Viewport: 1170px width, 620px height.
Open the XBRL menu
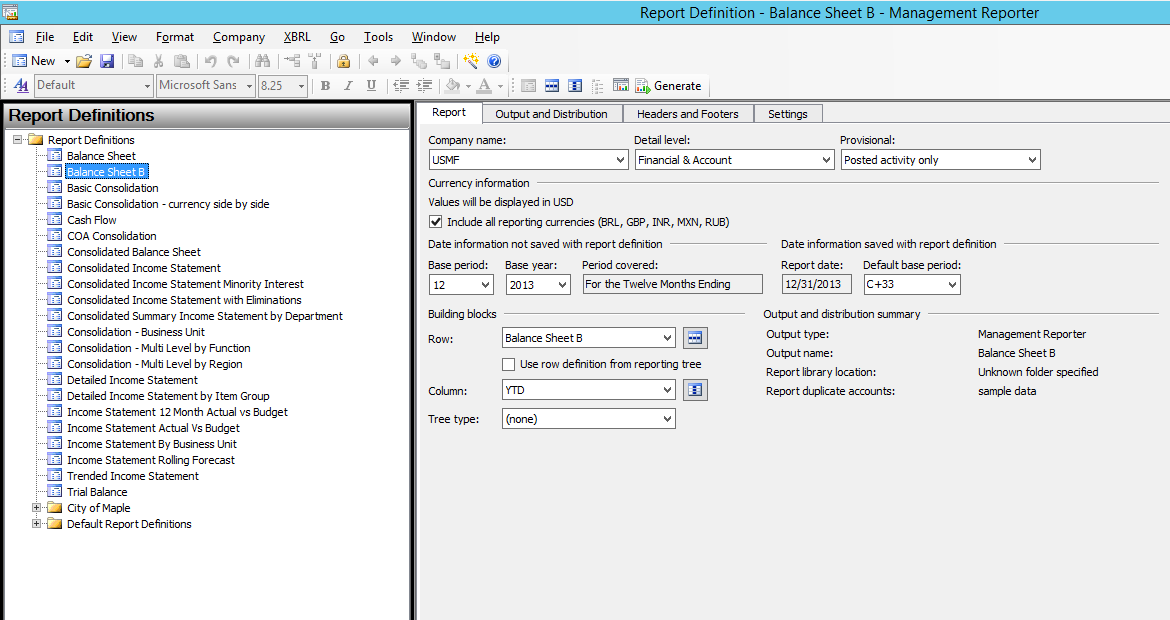pyautogui.click(x=297, y=37)
